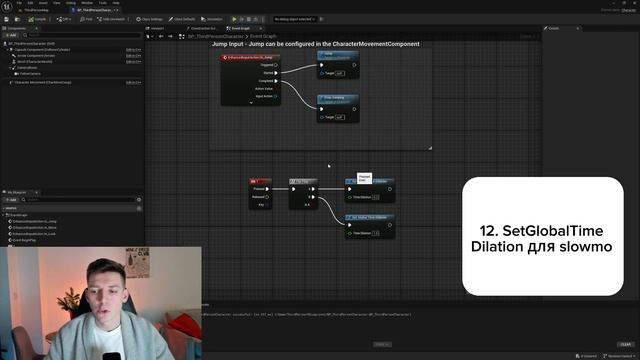The width and height of the screenshot is (640, 360).
Task: Open the Details panel tab
Action: coord(554,29)
